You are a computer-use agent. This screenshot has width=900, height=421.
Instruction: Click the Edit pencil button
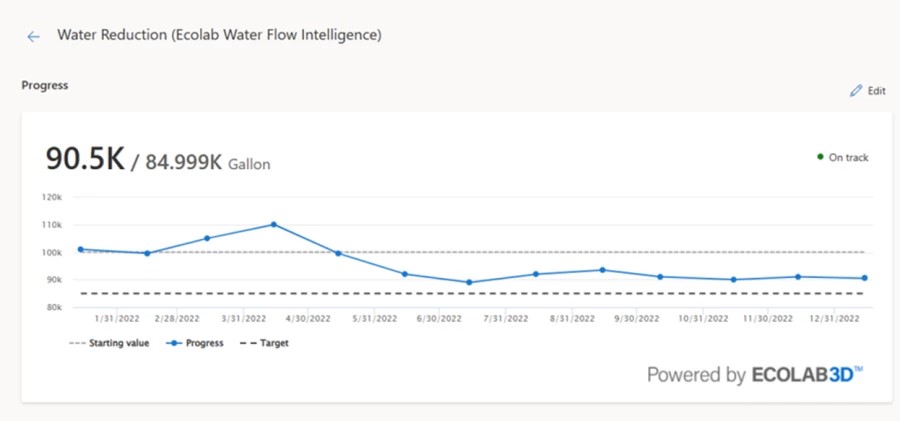[x=867, y=91]
